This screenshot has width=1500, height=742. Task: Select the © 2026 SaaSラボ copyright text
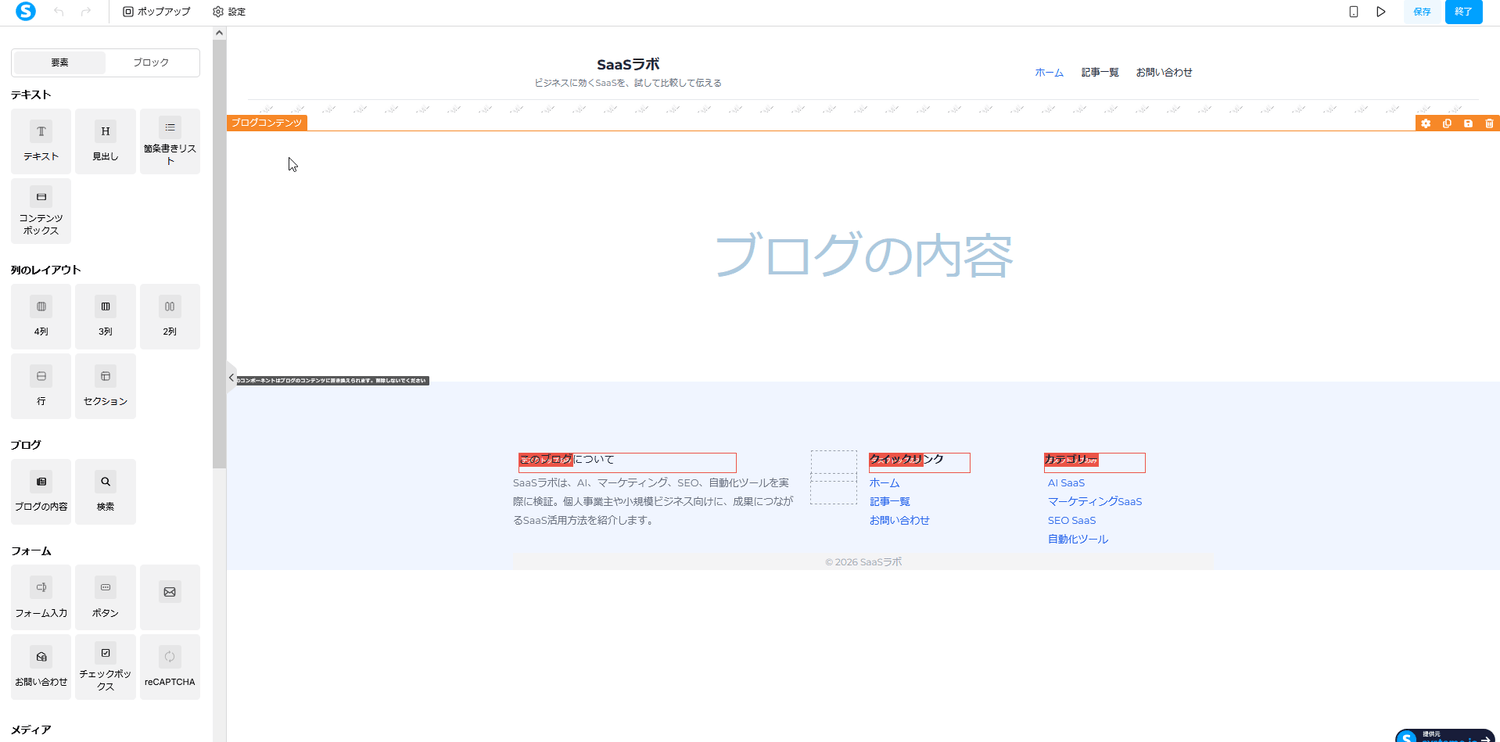tap(863, 562)
